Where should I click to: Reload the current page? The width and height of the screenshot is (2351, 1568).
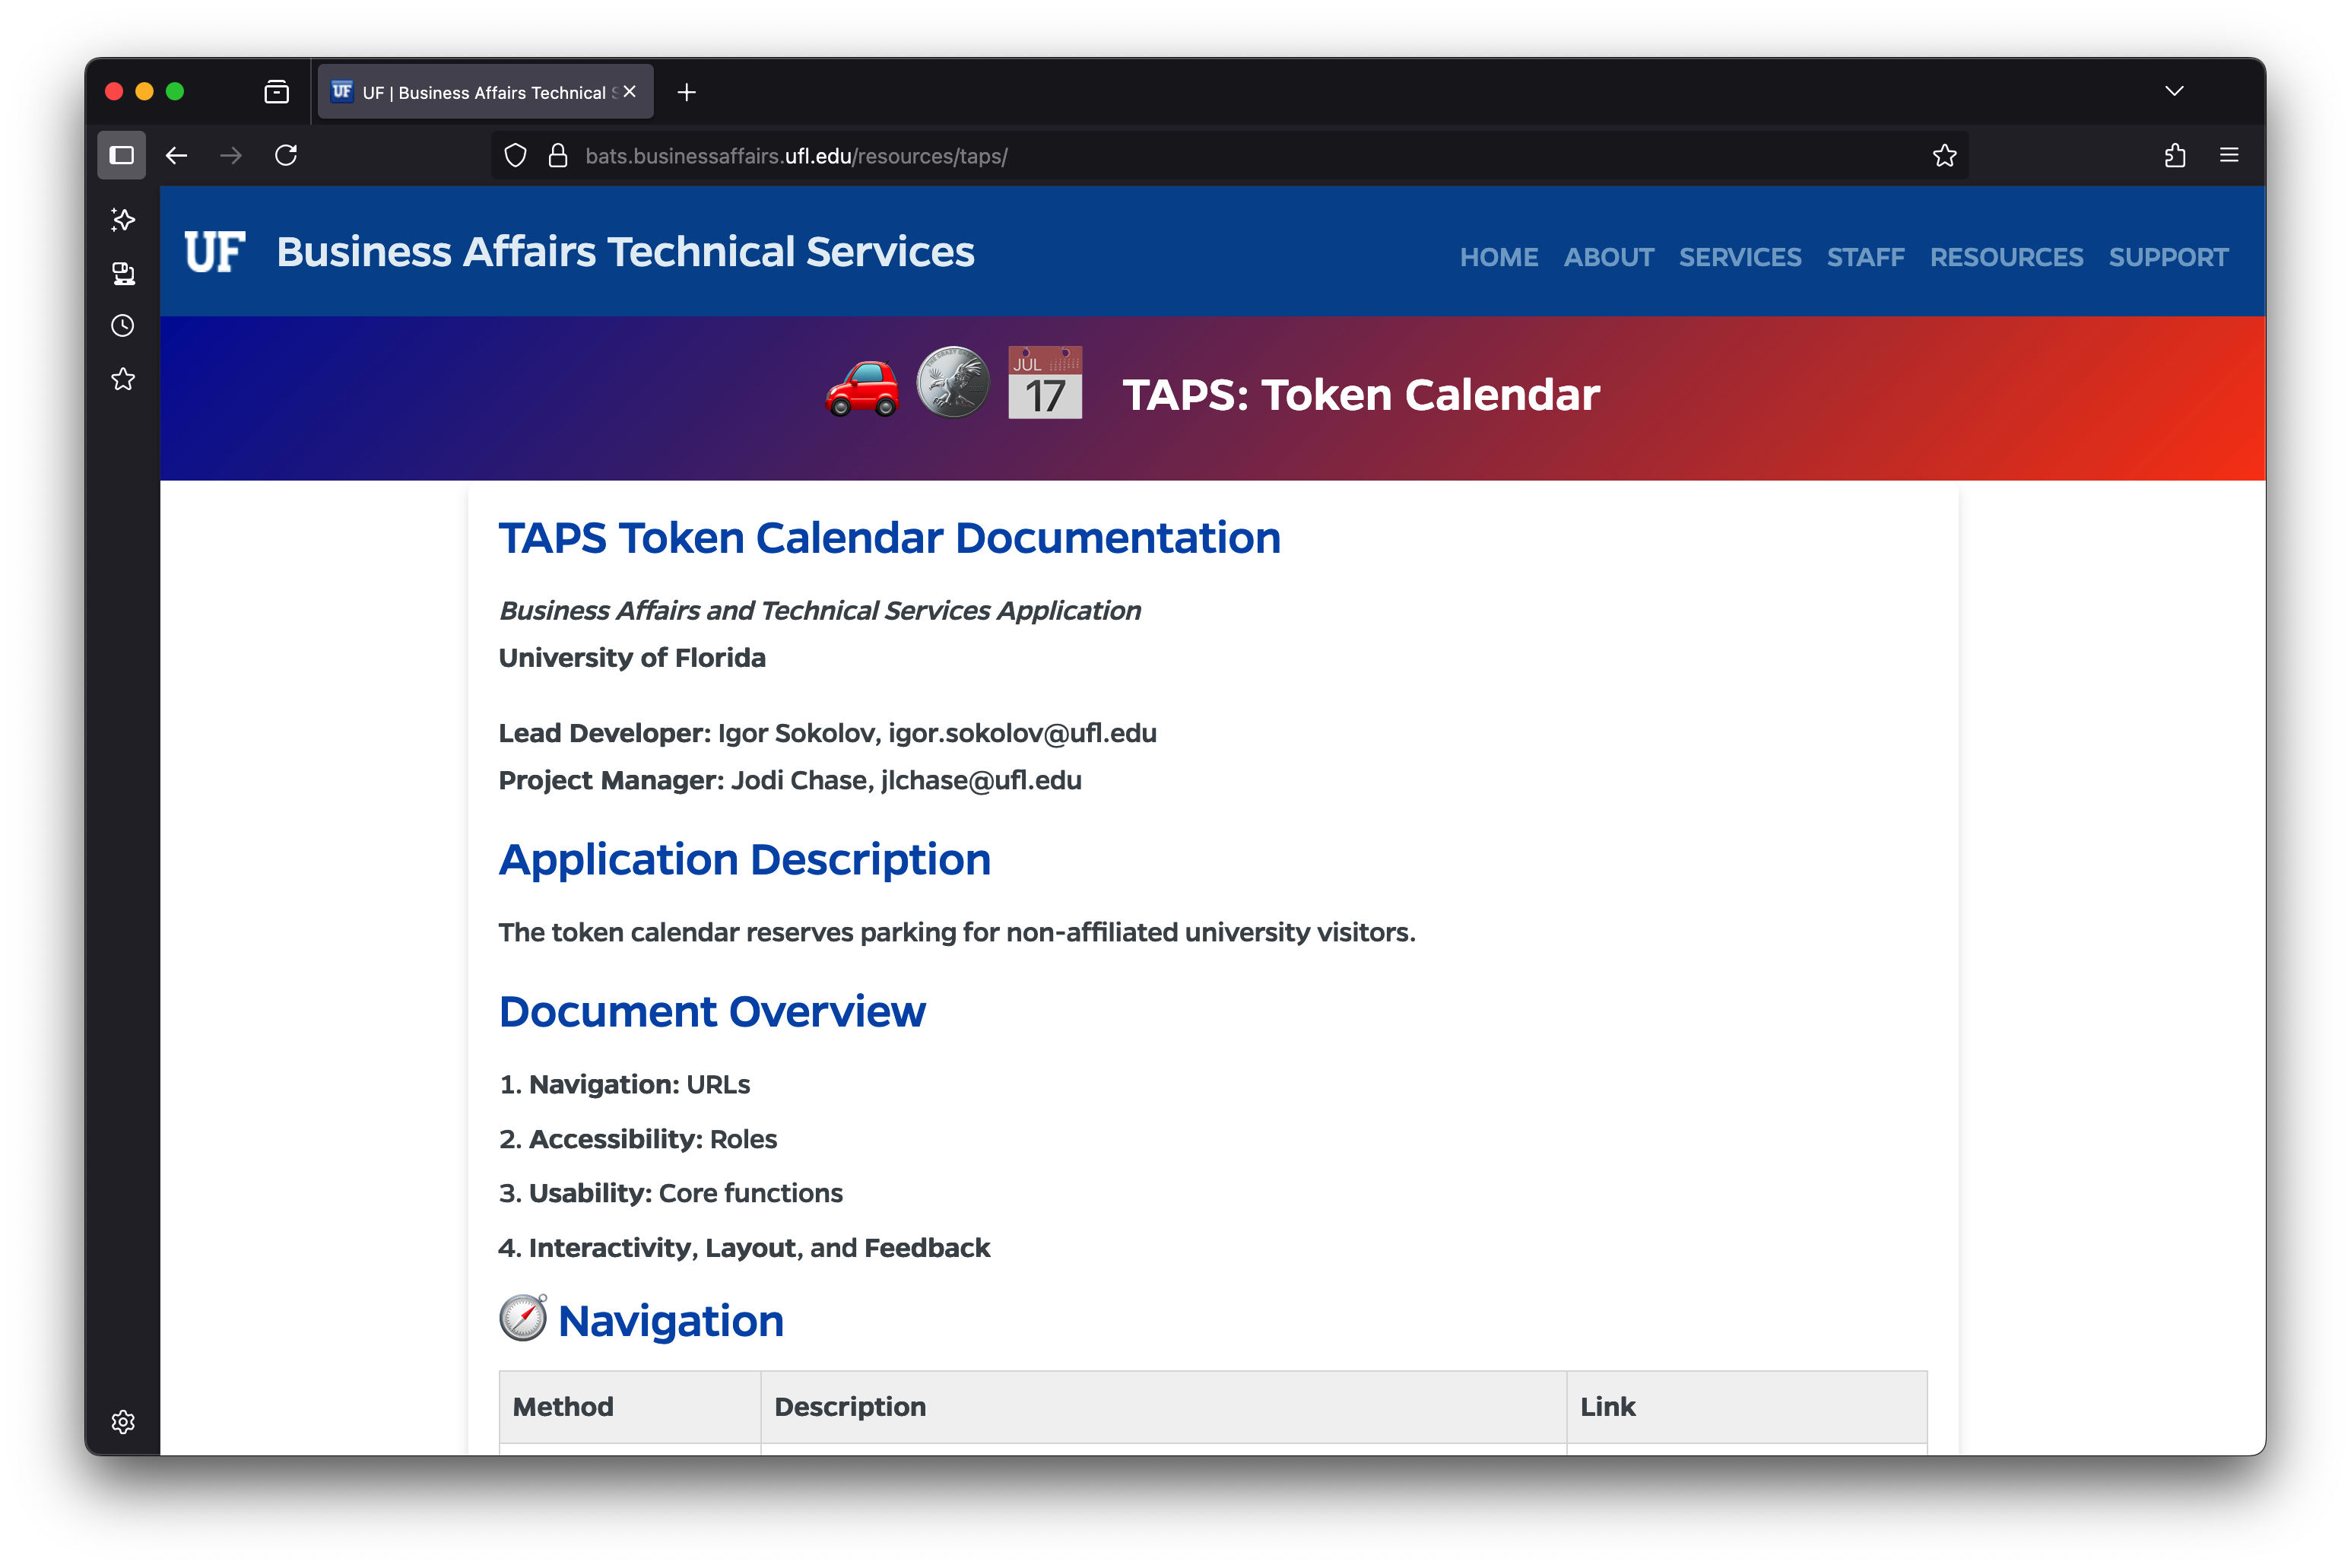click(x=286, y=155)
